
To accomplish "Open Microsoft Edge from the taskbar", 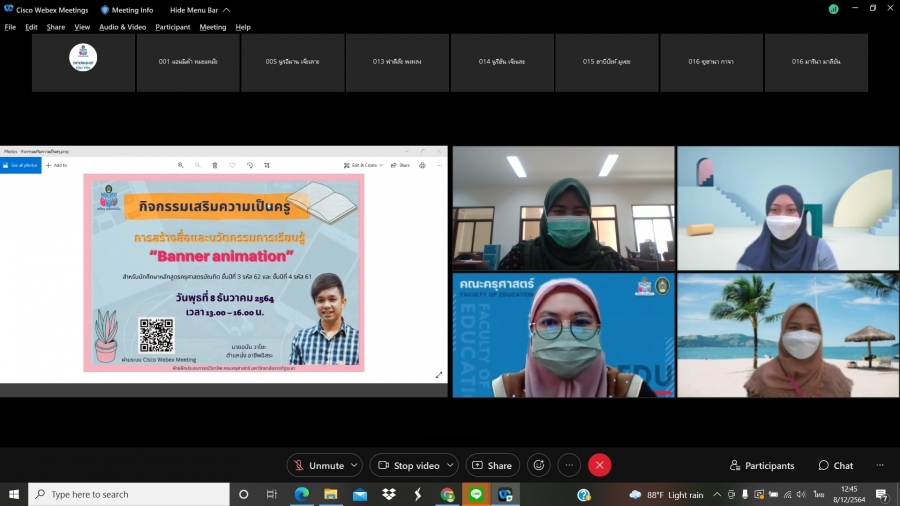I will coord(301,494).
